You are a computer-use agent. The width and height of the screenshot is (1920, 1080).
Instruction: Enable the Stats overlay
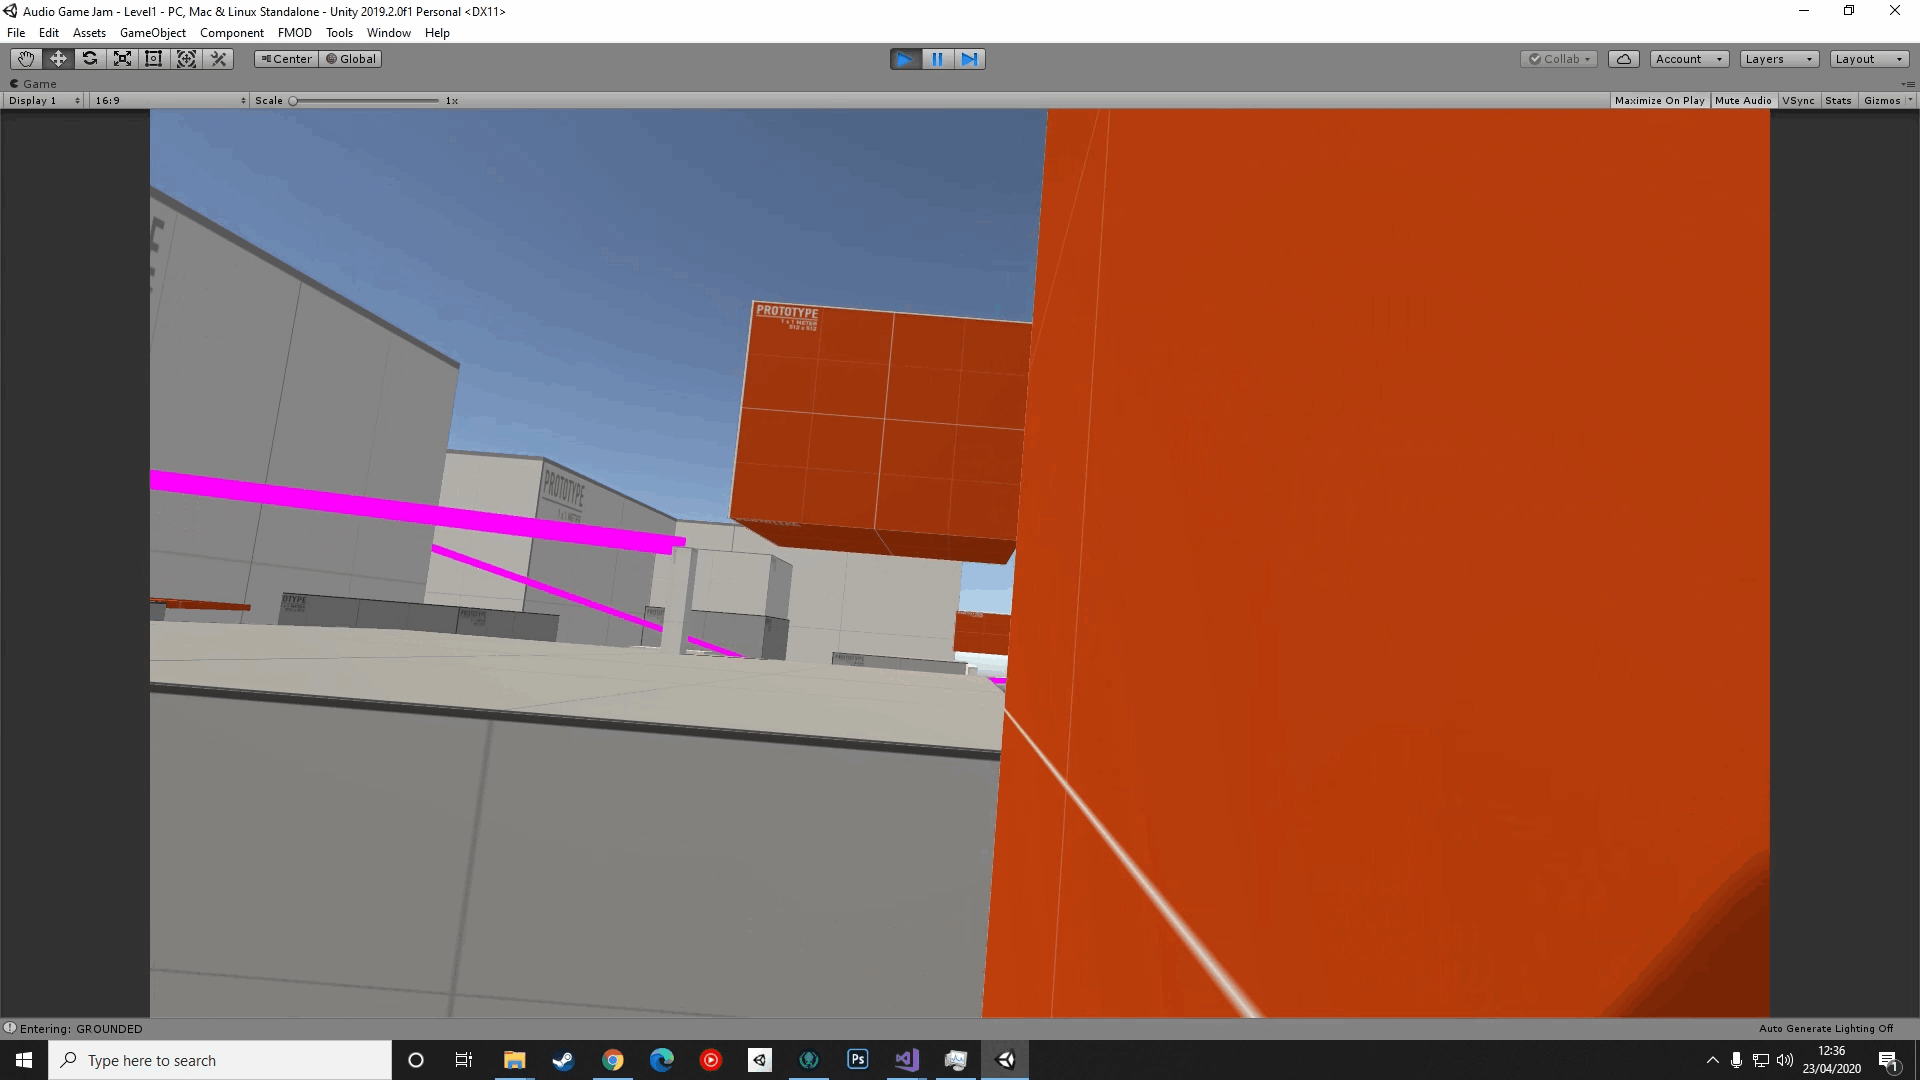1837,100
